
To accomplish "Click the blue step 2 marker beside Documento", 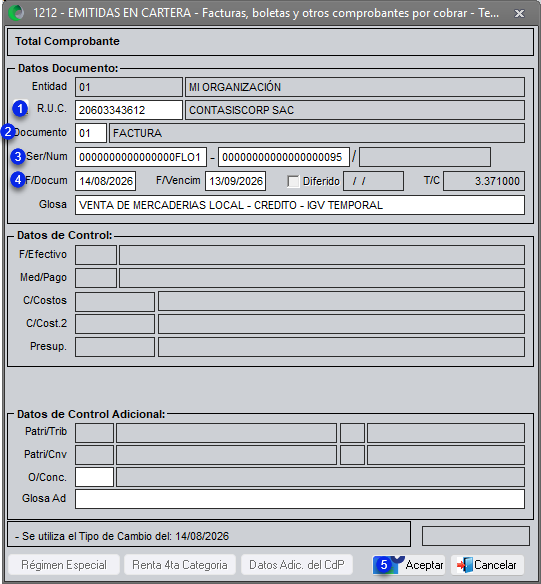I will (7, 132).
